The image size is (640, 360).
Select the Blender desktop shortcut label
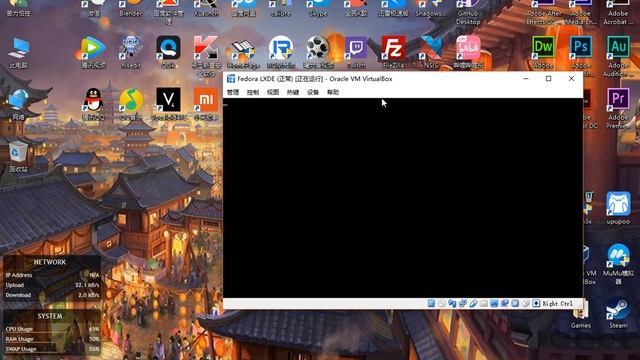(x=131, y=13)
